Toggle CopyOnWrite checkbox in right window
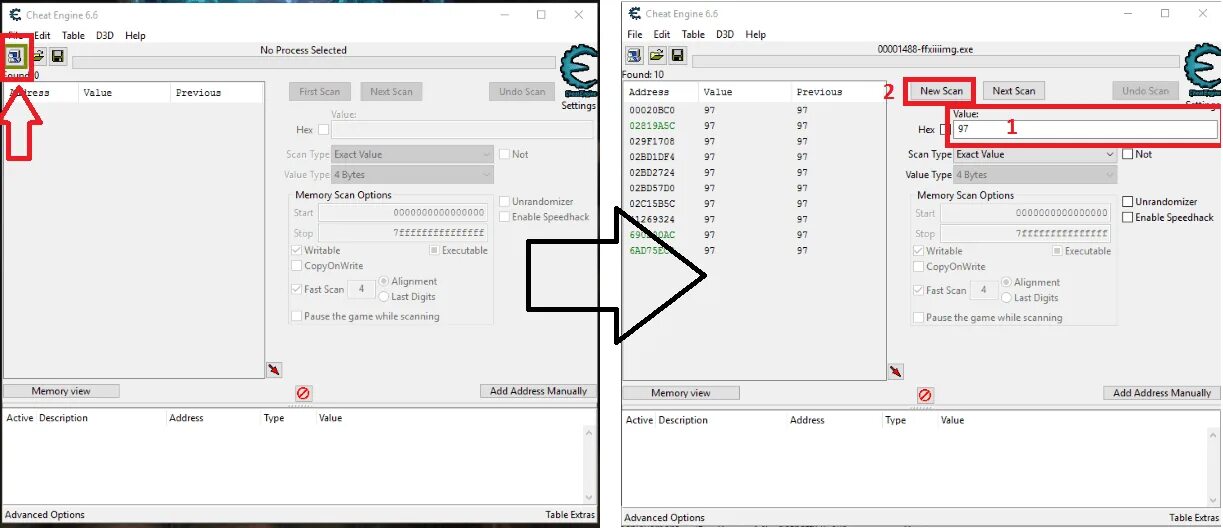Screen dimensions: 1223x528 [x=919, y=267]
